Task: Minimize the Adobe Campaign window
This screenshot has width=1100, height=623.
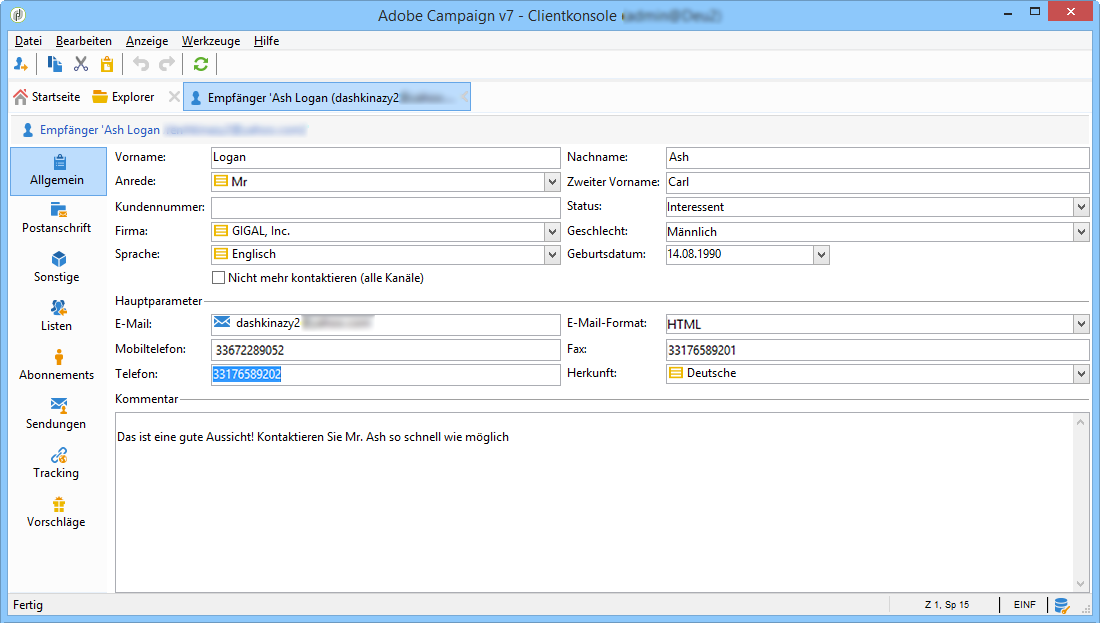Action: tap(1008, 13)
